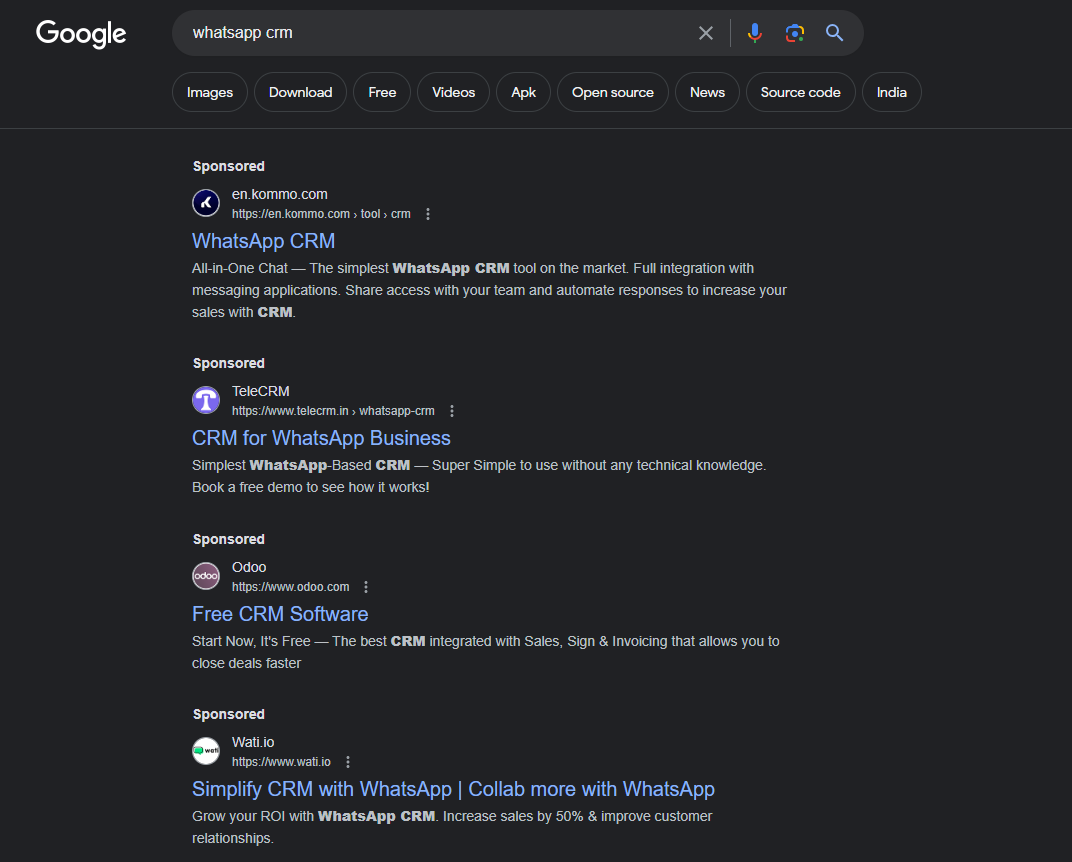Open Google Lens image search icon
This screenshot has height=862, width=1072.
click(x=794, y=33)
